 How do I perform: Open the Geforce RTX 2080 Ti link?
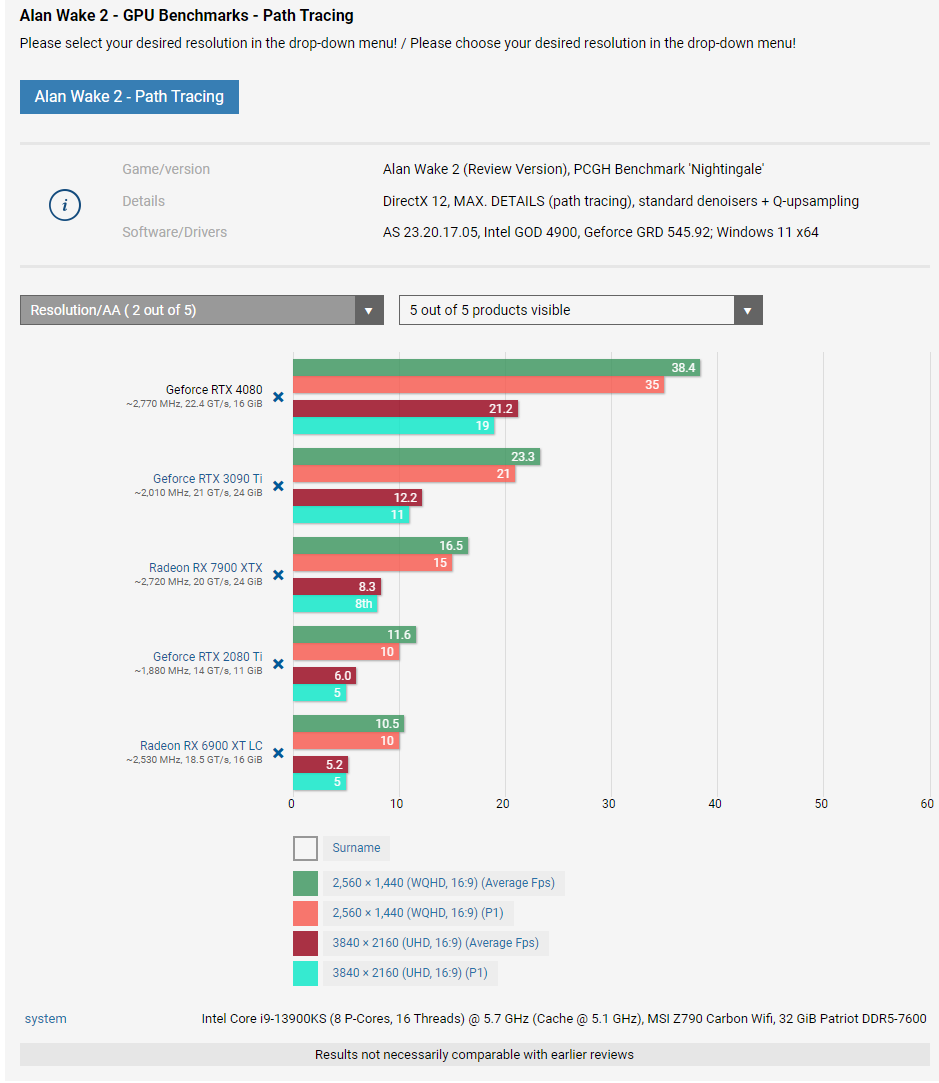pos(207,657)
